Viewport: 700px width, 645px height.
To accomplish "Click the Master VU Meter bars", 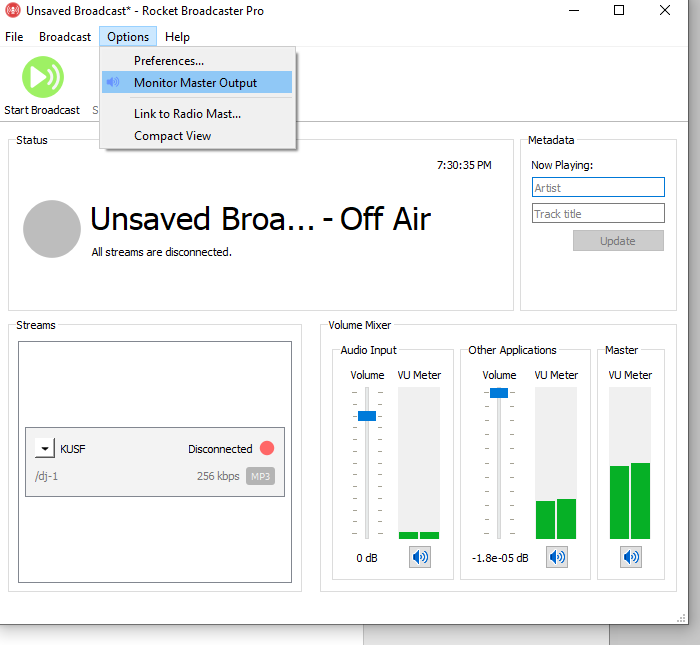I will 630,463.
